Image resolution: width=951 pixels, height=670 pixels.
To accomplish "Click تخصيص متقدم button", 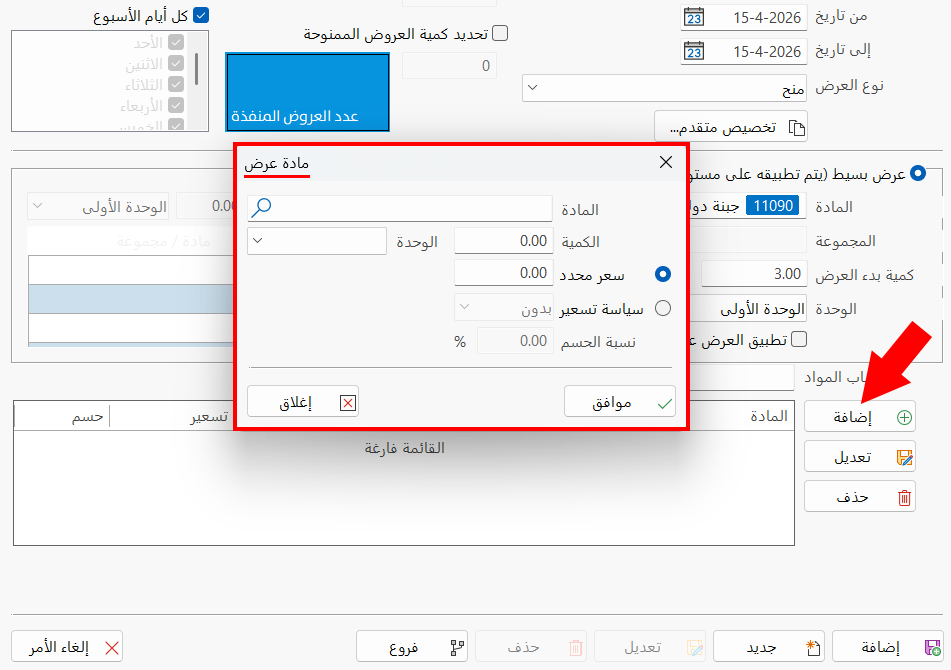I will [730, 127].
